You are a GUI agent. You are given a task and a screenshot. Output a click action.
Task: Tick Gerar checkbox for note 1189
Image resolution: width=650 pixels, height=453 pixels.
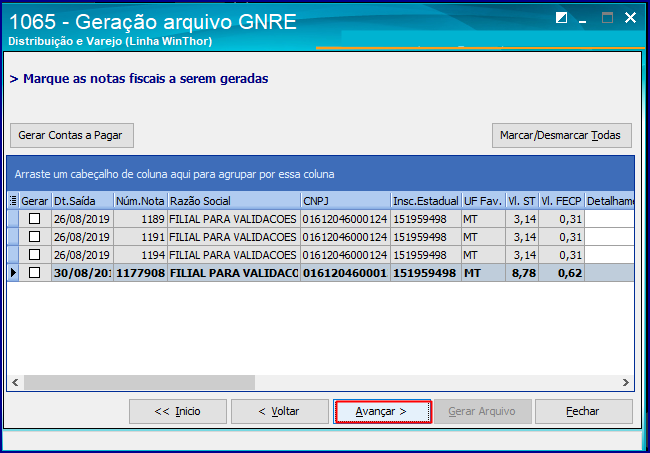pos(34,218)
